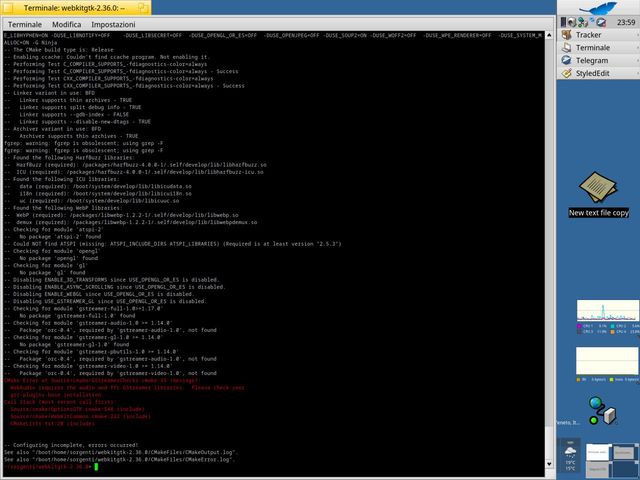The height and width of the screenshot is (480, 640).
Task: Click the weather cloud replicant widget
Action: coord(570,456)
